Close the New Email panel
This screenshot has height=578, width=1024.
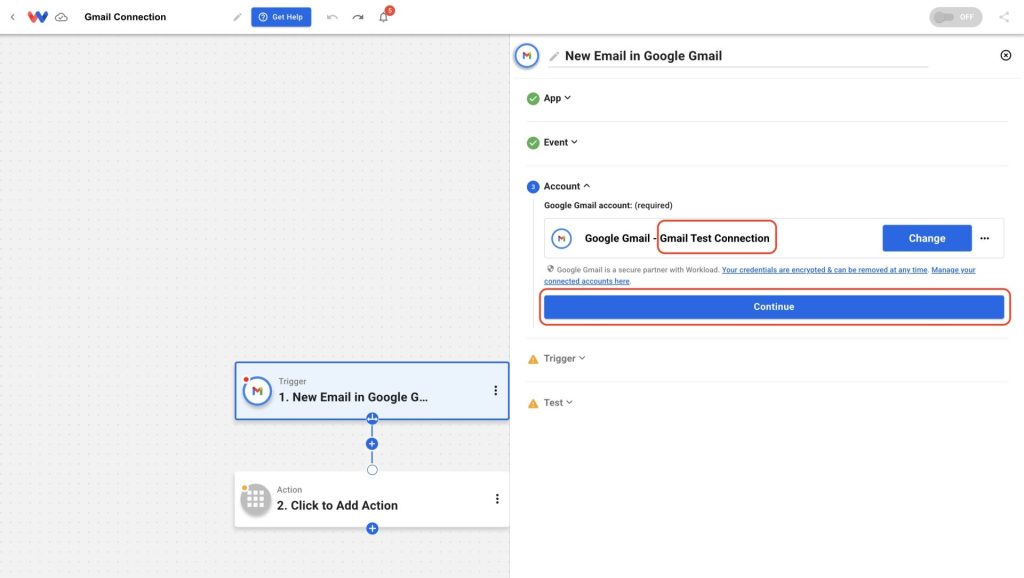point(1006,56)
